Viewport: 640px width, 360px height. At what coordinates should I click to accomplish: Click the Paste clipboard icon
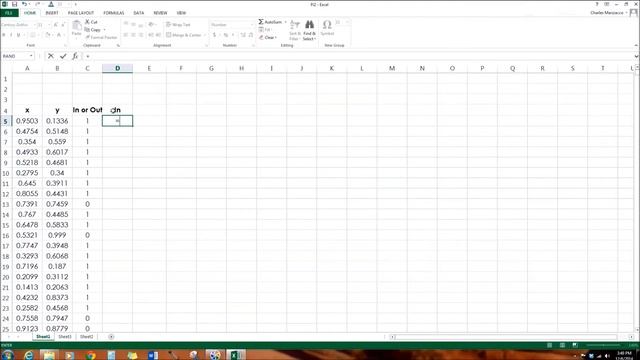click(x=76, y=26)
